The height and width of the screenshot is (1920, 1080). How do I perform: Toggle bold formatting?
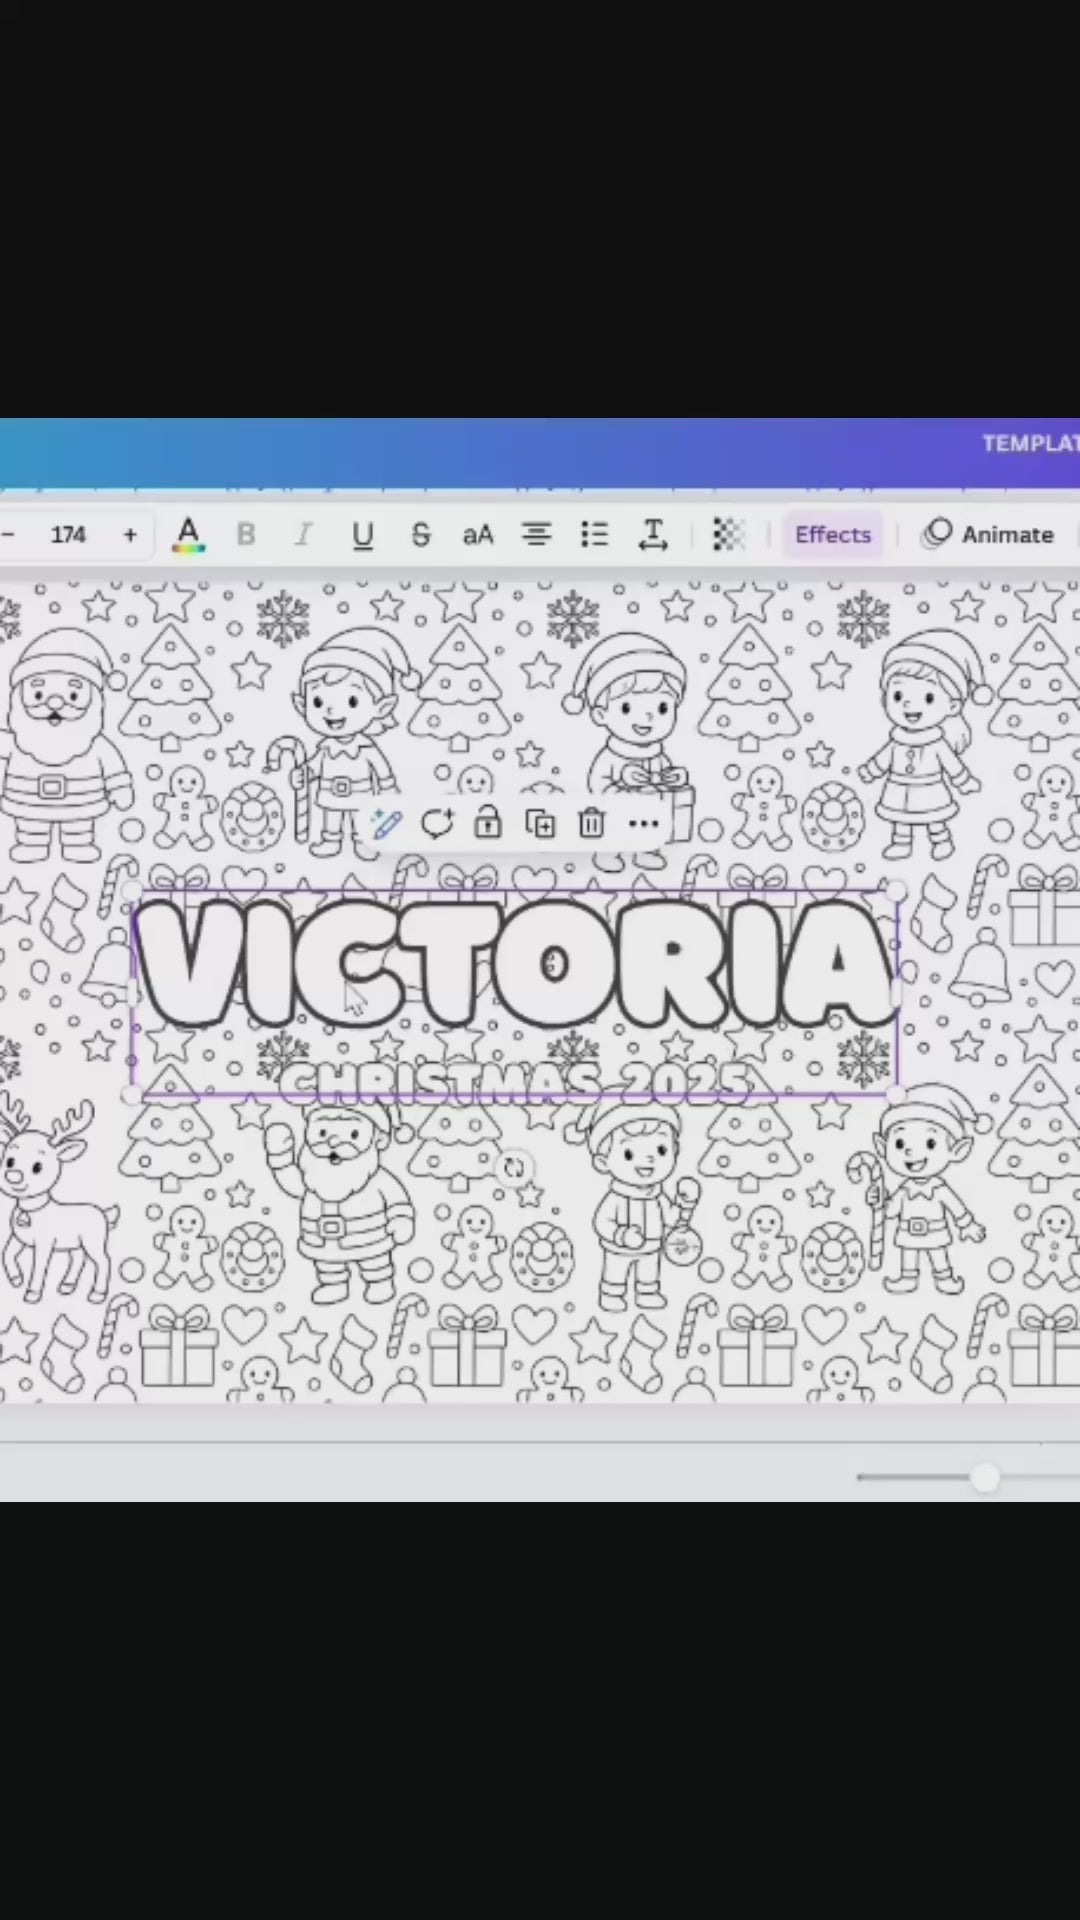(245, 535)
